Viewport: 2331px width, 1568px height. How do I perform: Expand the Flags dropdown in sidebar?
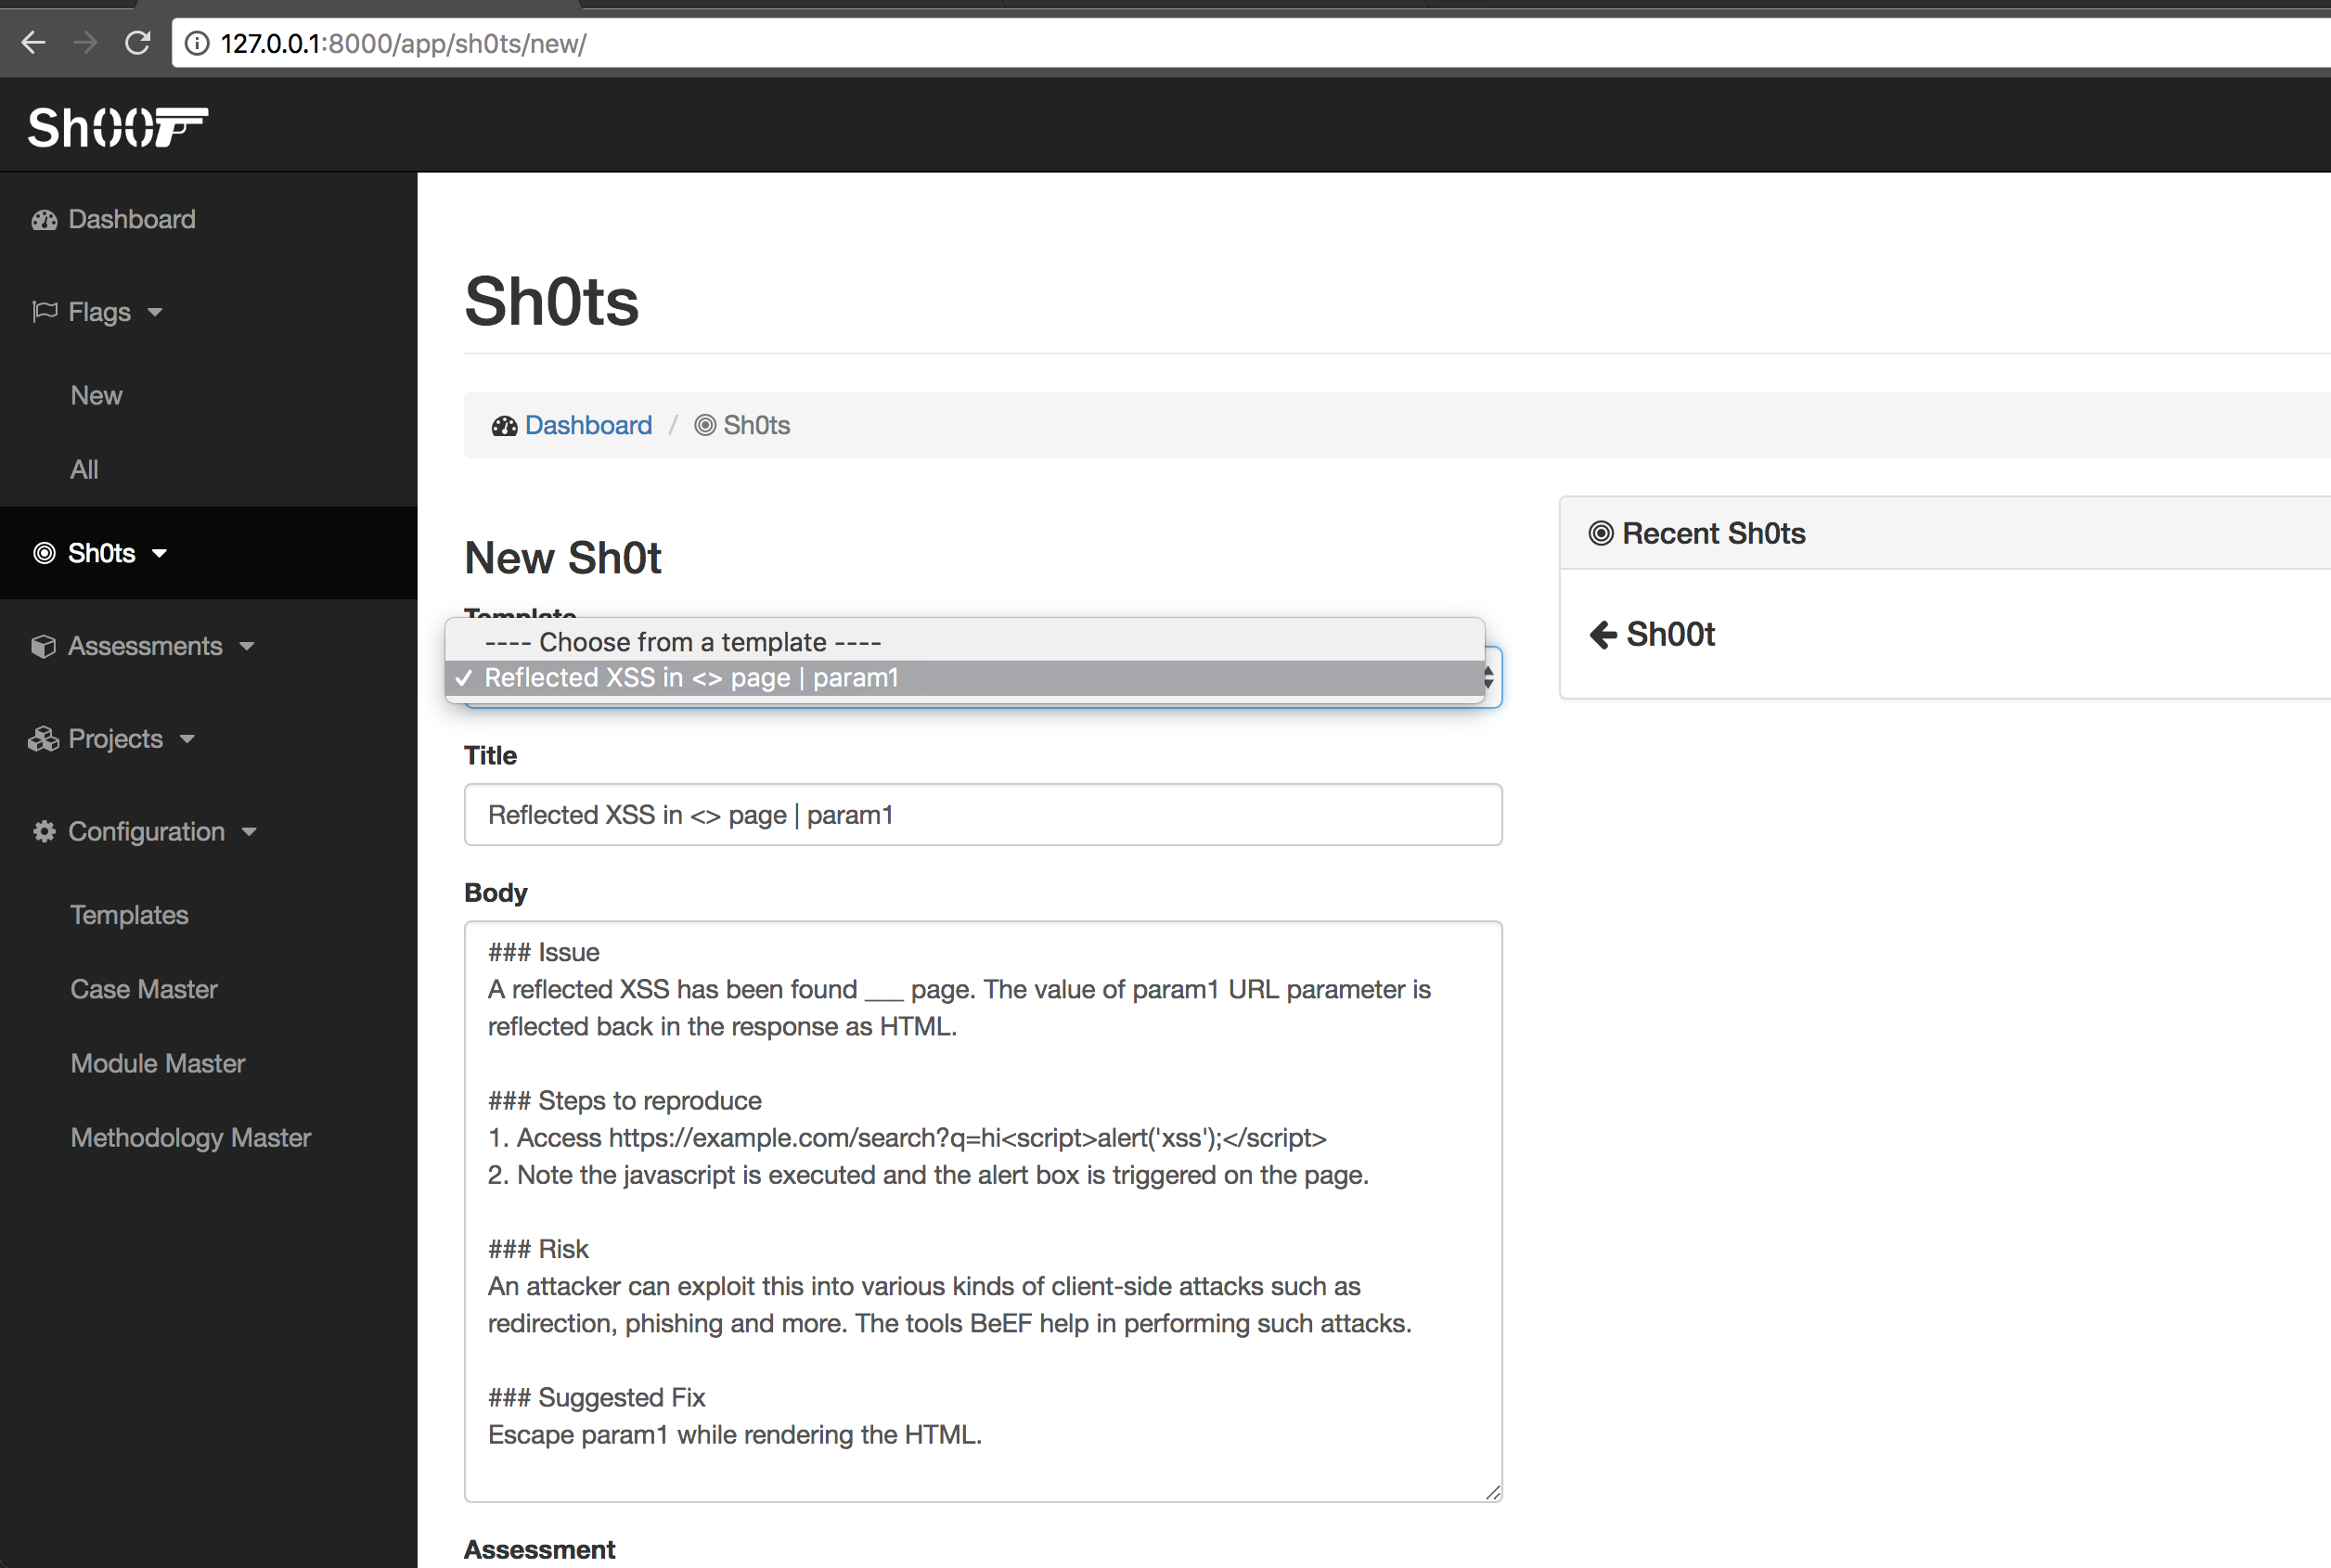pyautogui.click(x=98, y=312)
